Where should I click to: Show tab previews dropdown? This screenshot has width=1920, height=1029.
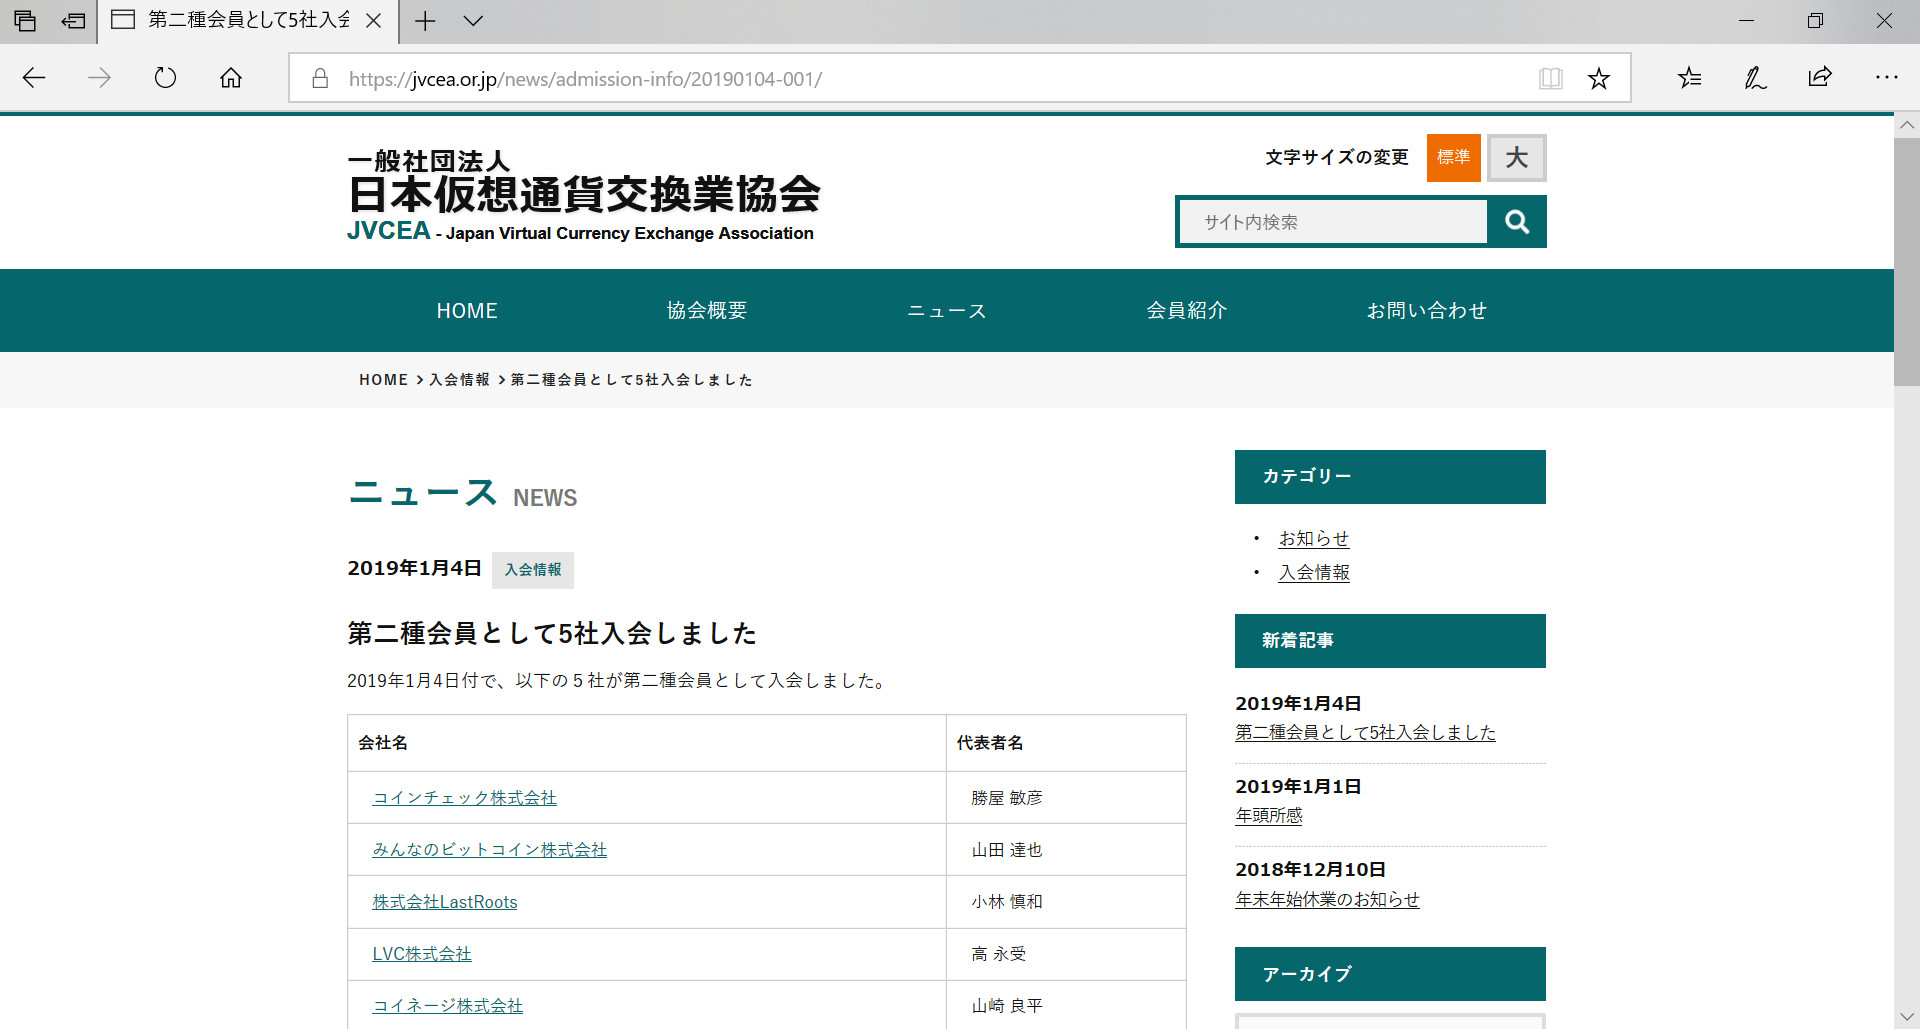click(474, 21)
